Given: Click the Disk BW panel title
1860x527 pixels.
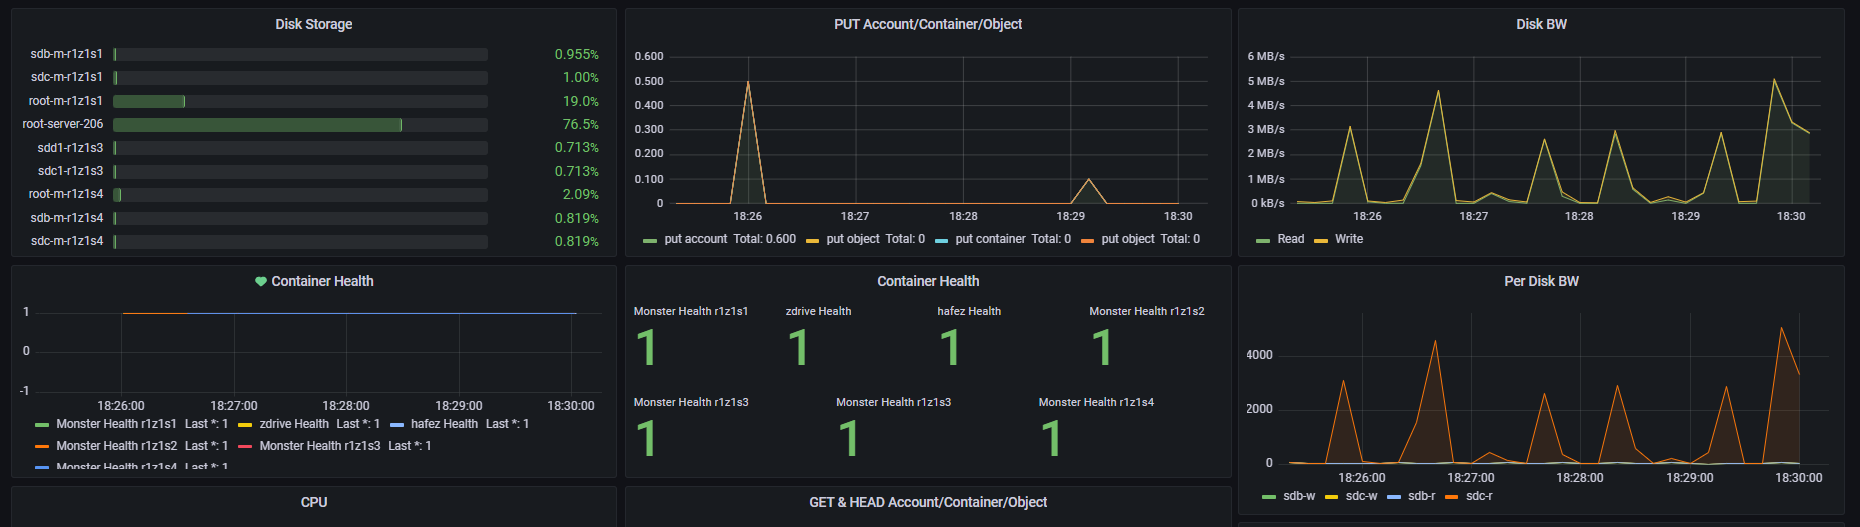Looking at the screenshot, I should (1541, 24).
